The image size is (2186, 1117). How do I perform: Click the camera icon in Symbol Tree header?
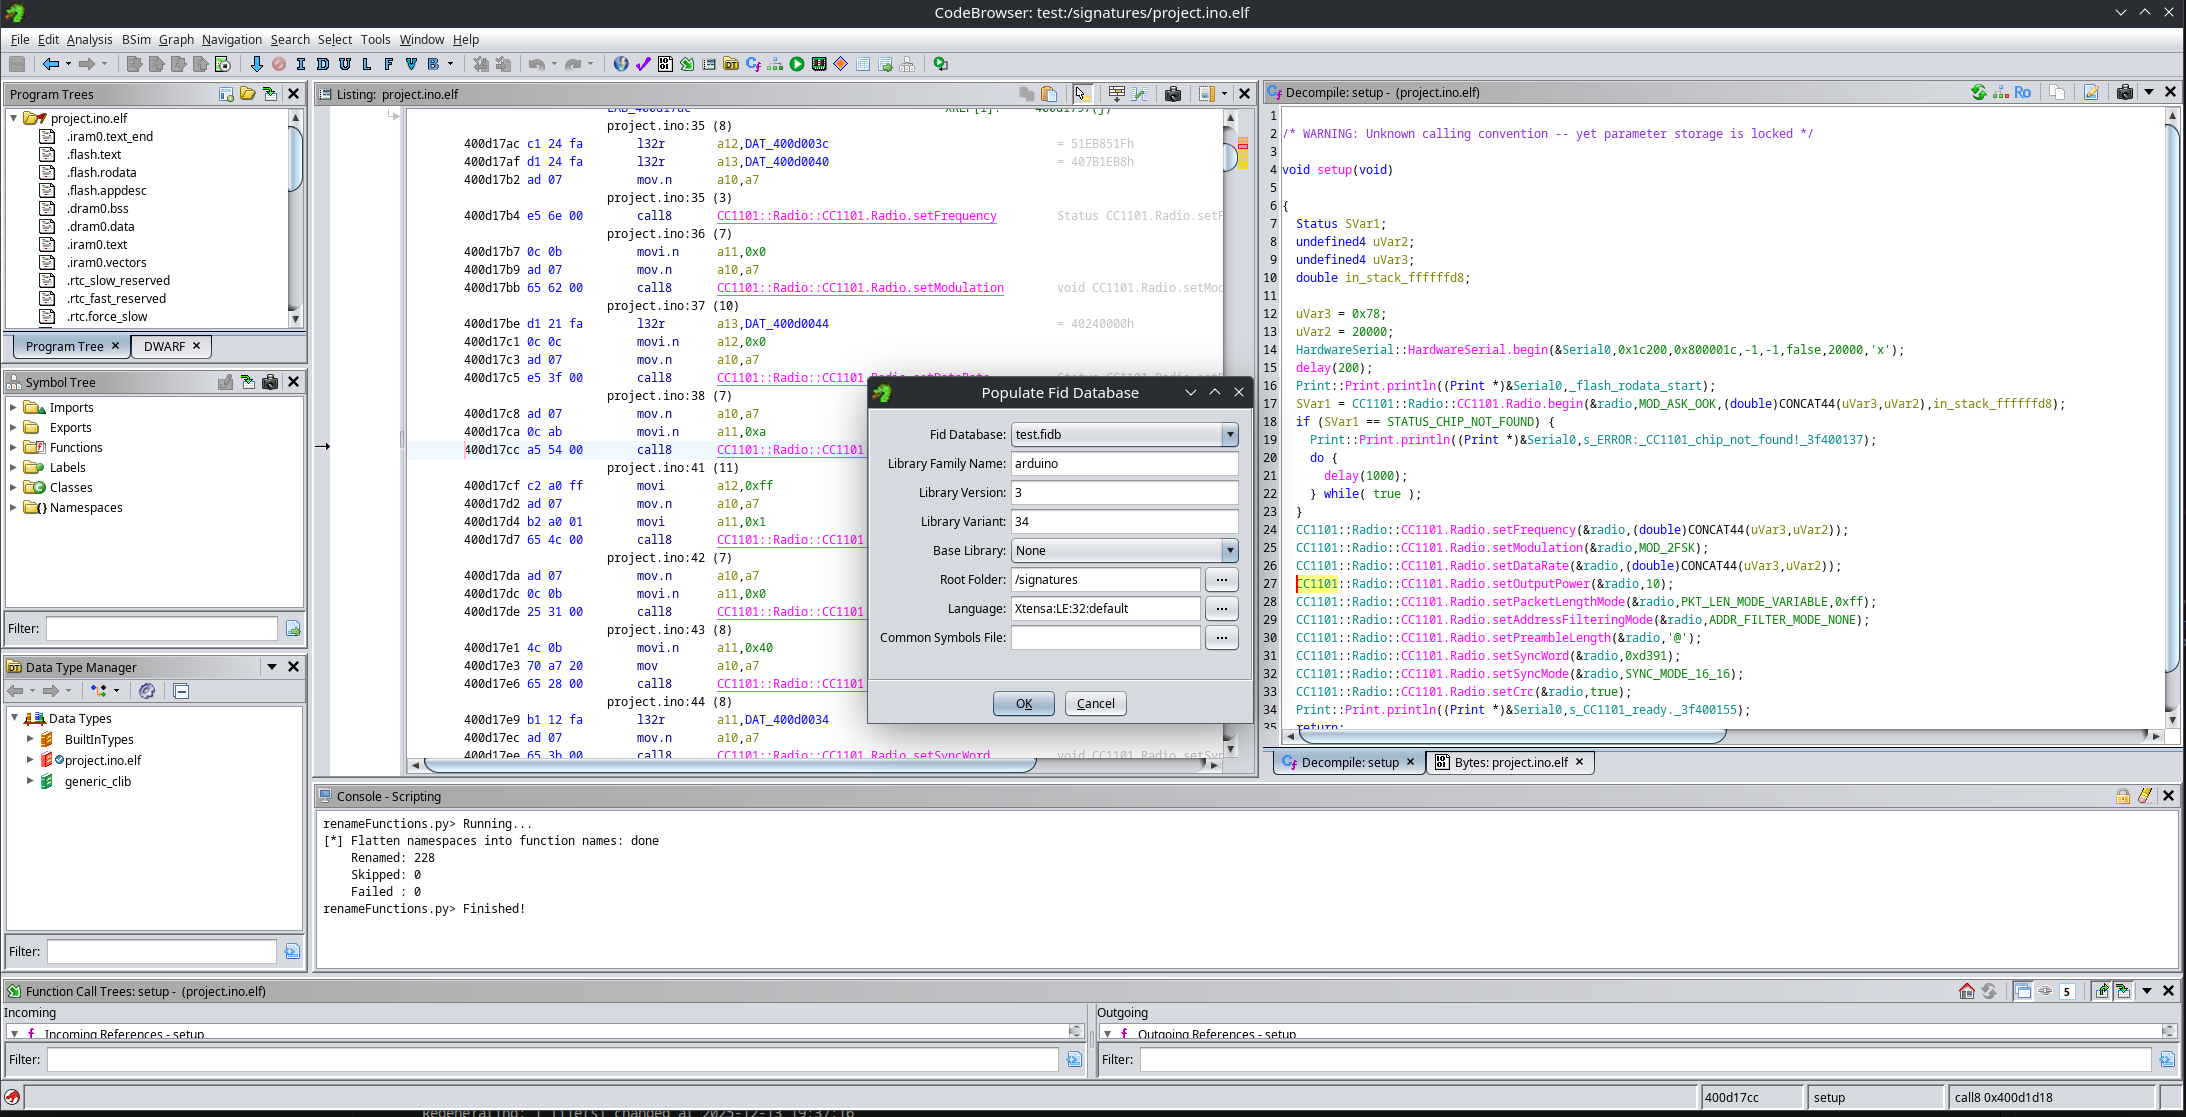pyautogui.click(x=270, y=381)
